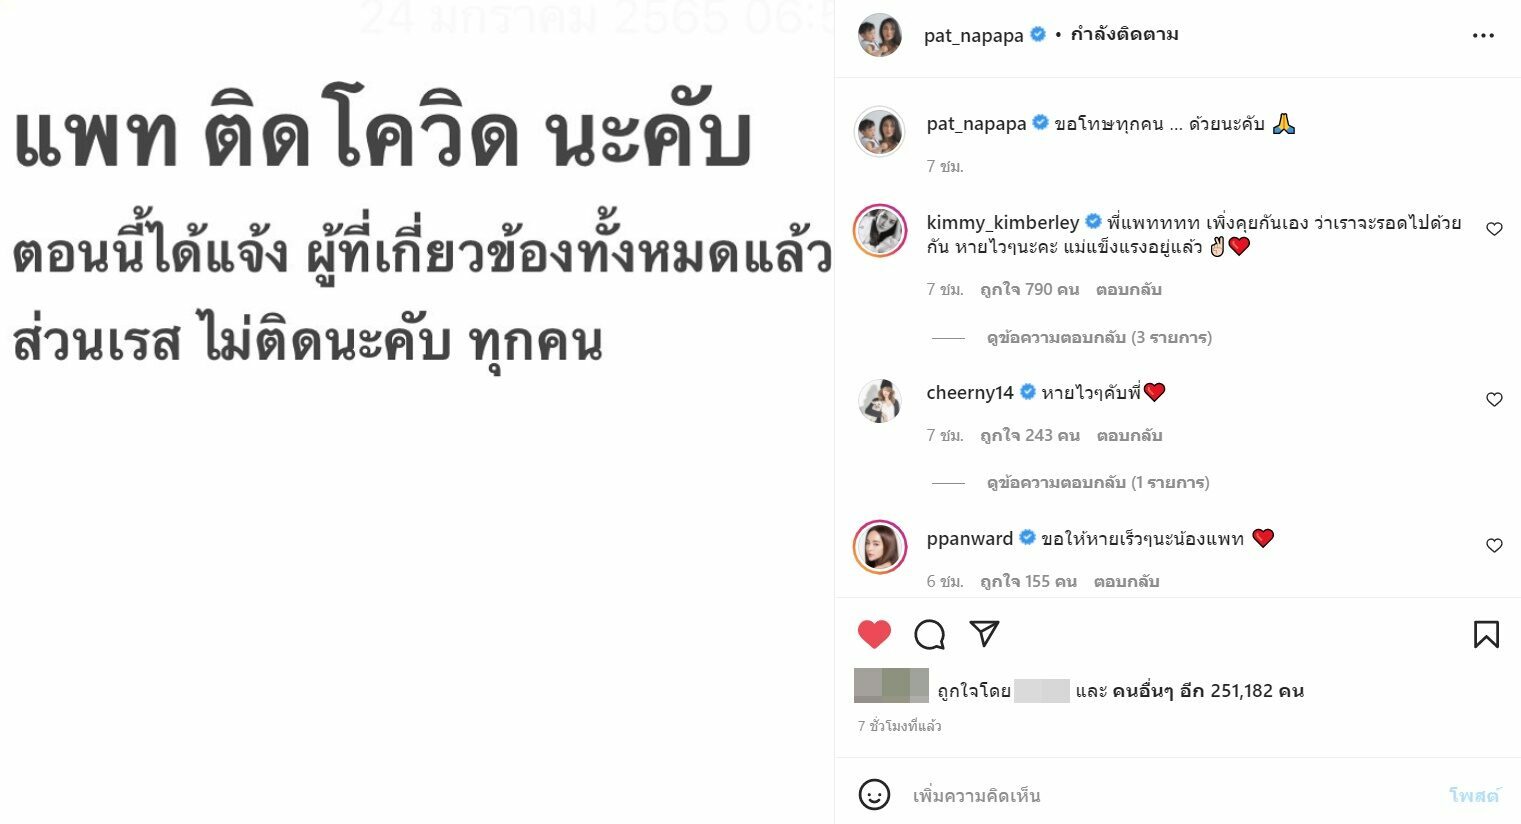This screenshot has width=1521, height=824.
Task: Open the three-dot more options menu
Action: pos(1483,35)
